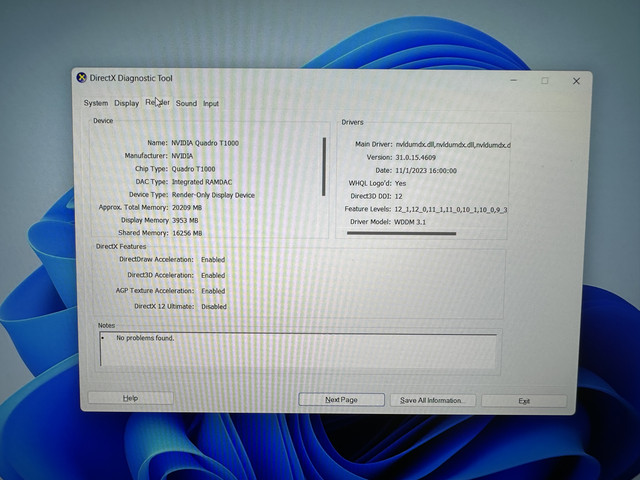Click the 'Device' group label

tap(103, 121)
